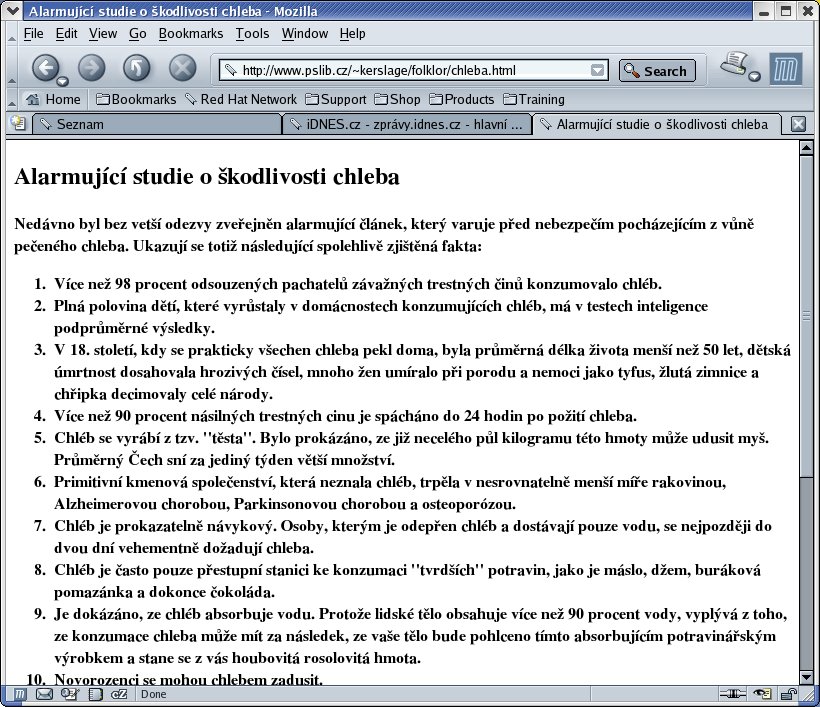The image size is (820, 707).
Task: Toggle the online/offline plug icon
Action: tap(733, 694)
